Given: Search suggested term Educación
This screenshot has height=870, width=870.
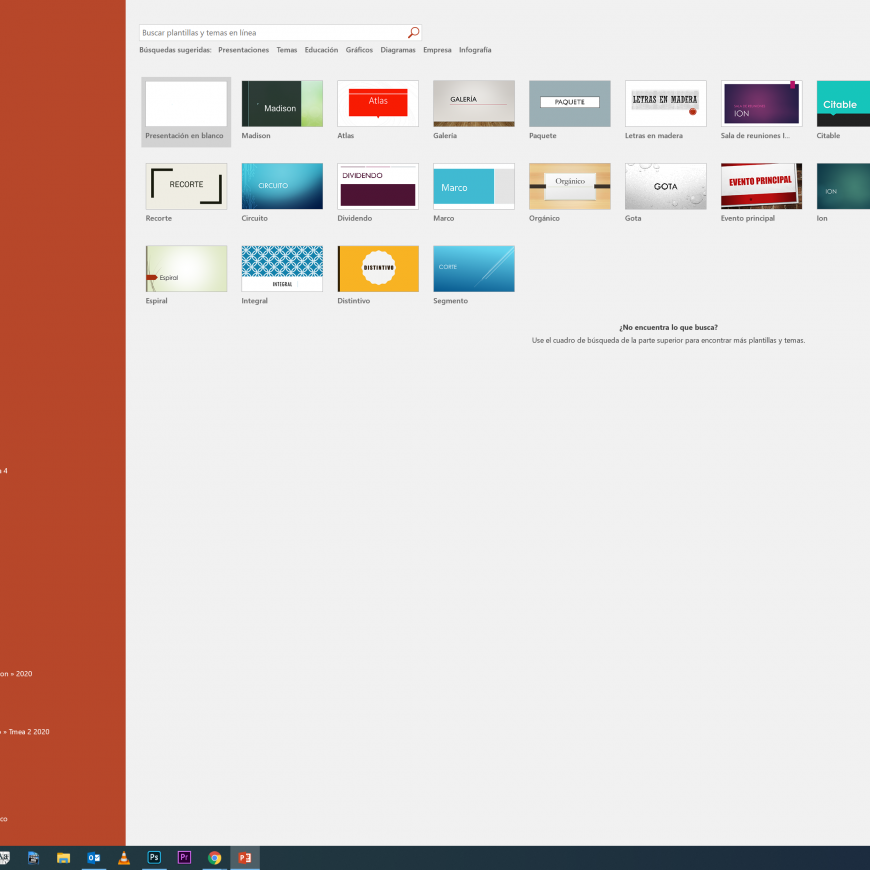Looking at the screenshot, I should tap(321, 50).
